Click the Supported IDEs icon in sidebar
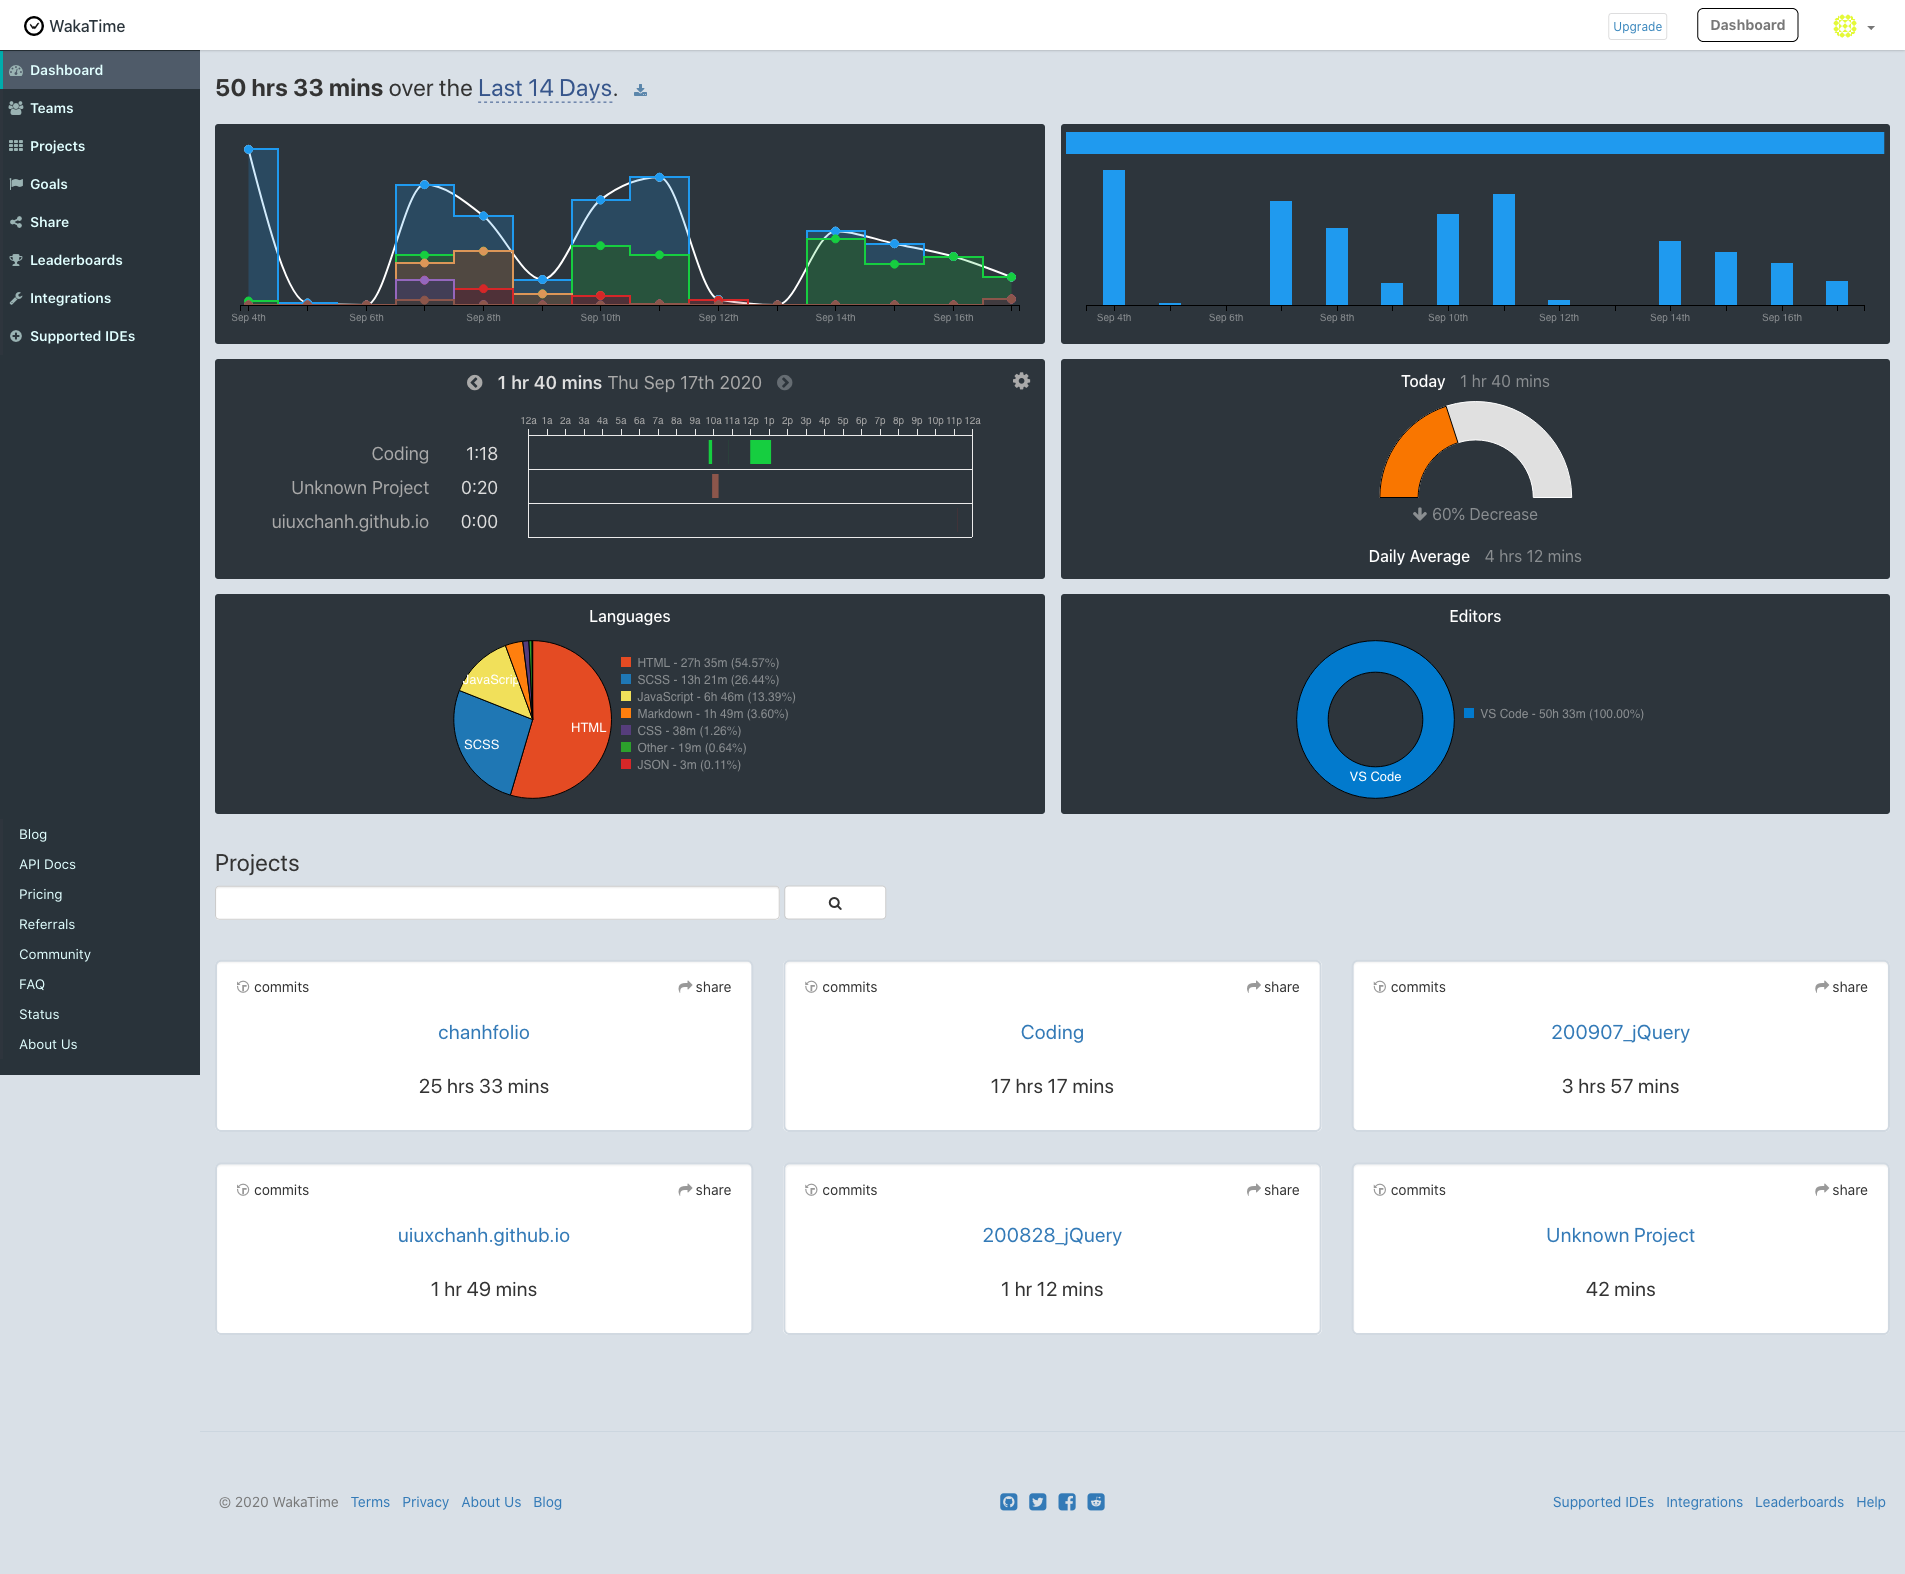Image resolution: width=1905 pixels, height=1574 pixels. [x=16, y=336]
